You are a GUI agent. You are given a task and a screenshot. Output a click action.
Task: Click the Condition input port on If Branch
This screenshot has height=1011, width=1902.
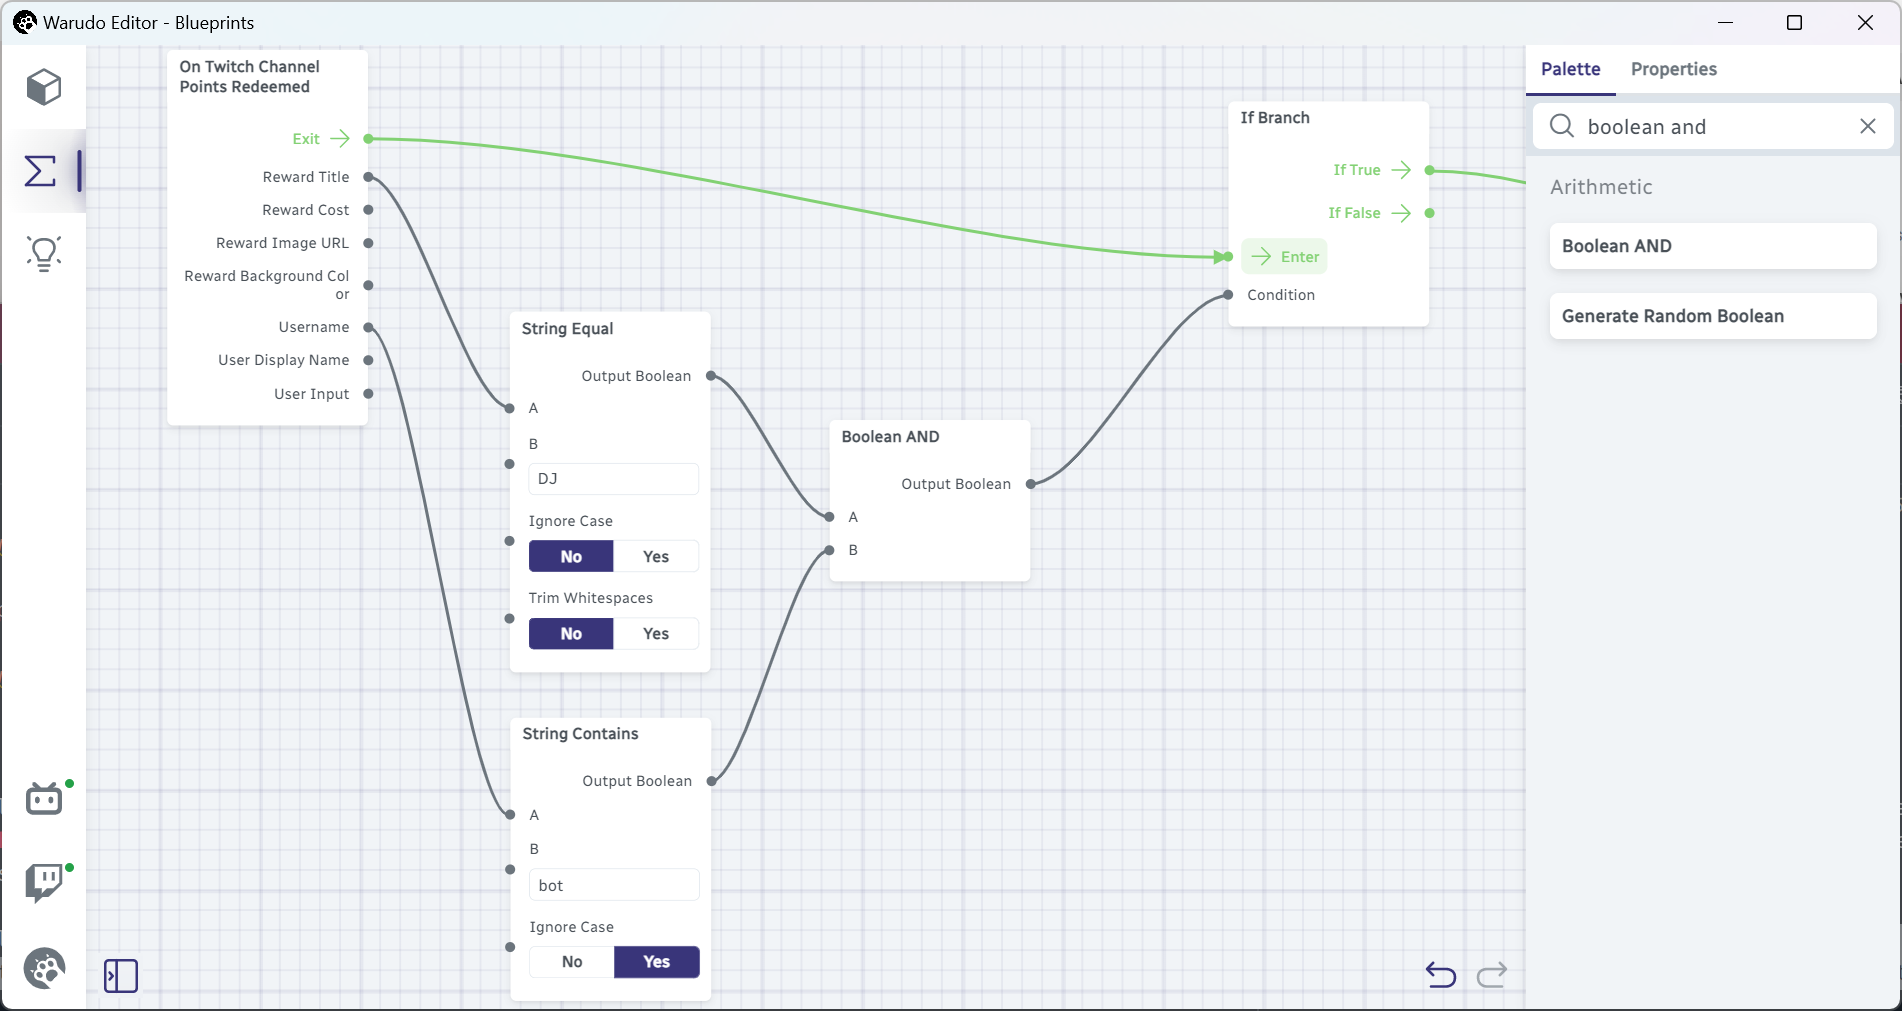[1228, 295]
